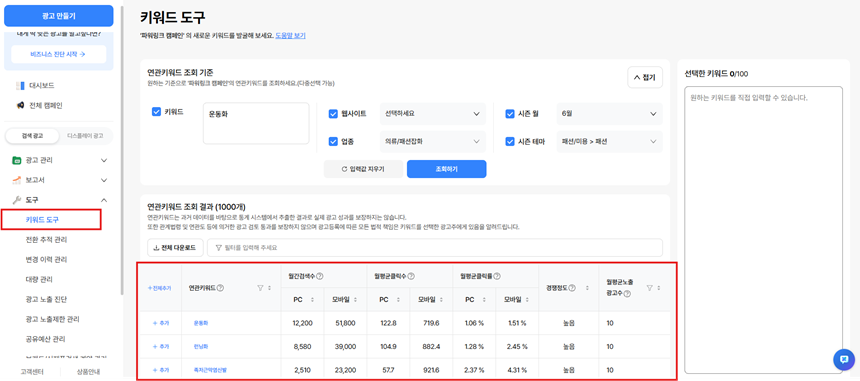Click the 운동화 keyword link in results
The height and width of the screenshot is (381, 860).
tap(201, 323)
